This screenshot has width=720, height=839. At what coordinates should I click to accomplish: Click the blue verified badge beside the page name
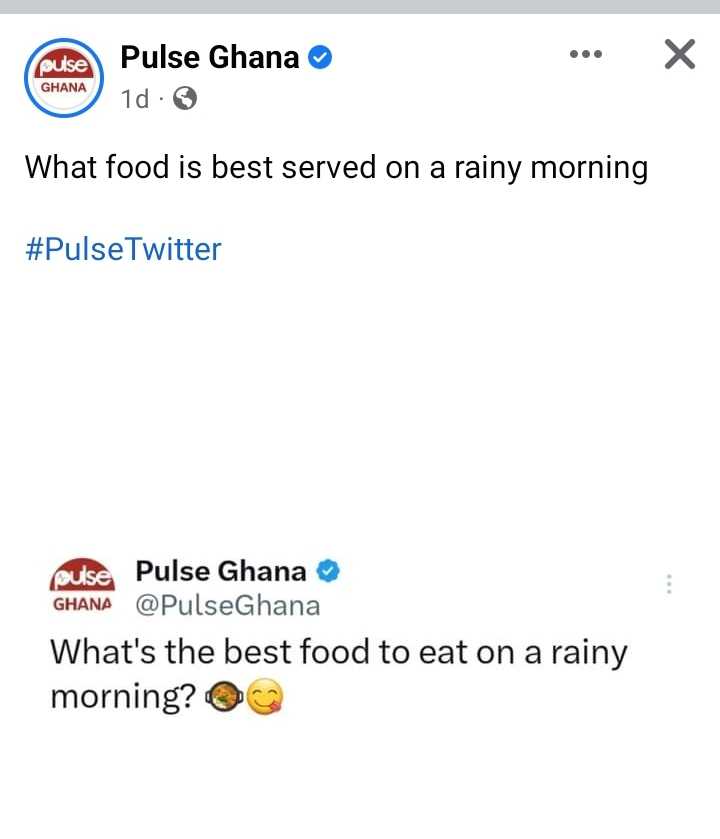point(320,58)
